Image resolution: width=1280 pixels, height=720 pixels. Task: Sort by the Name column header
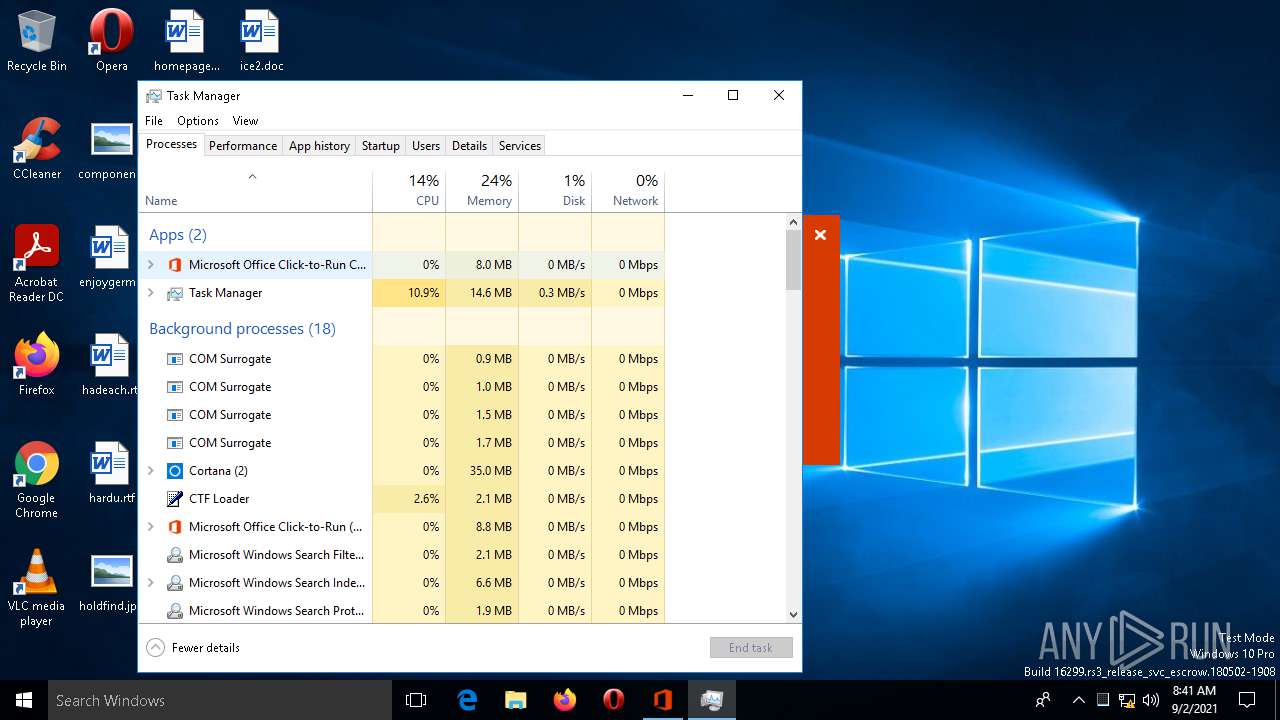255,190
